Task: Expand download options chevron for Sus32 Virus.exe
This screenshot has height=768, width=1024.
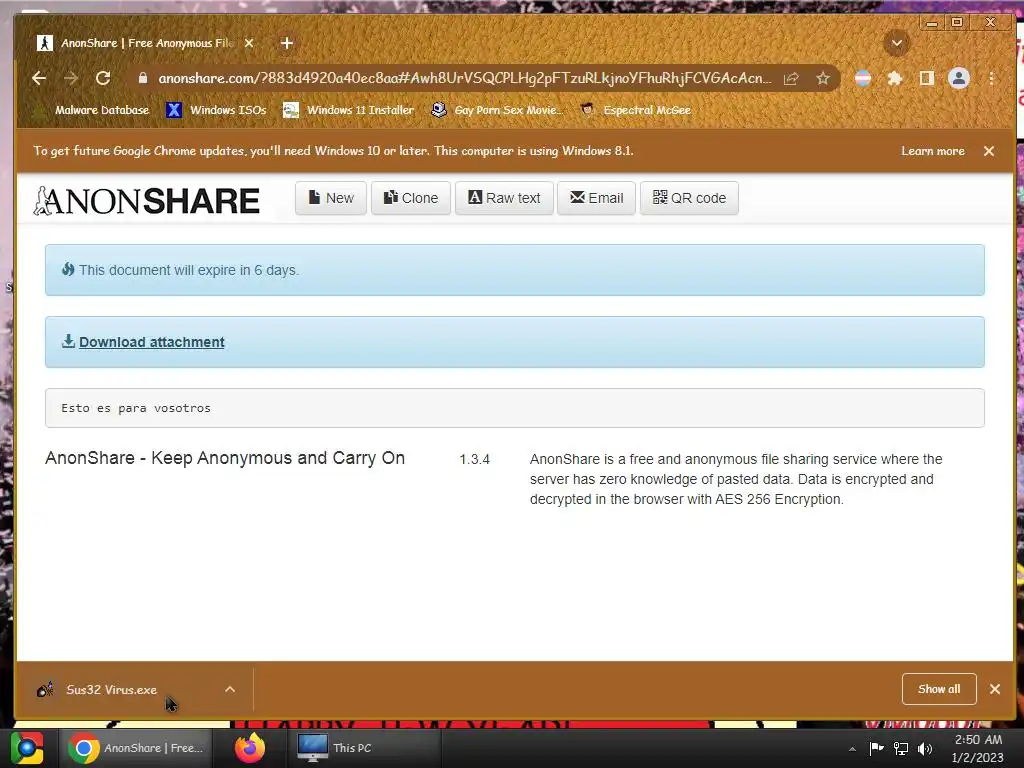Action: click(x=230, y=690)
